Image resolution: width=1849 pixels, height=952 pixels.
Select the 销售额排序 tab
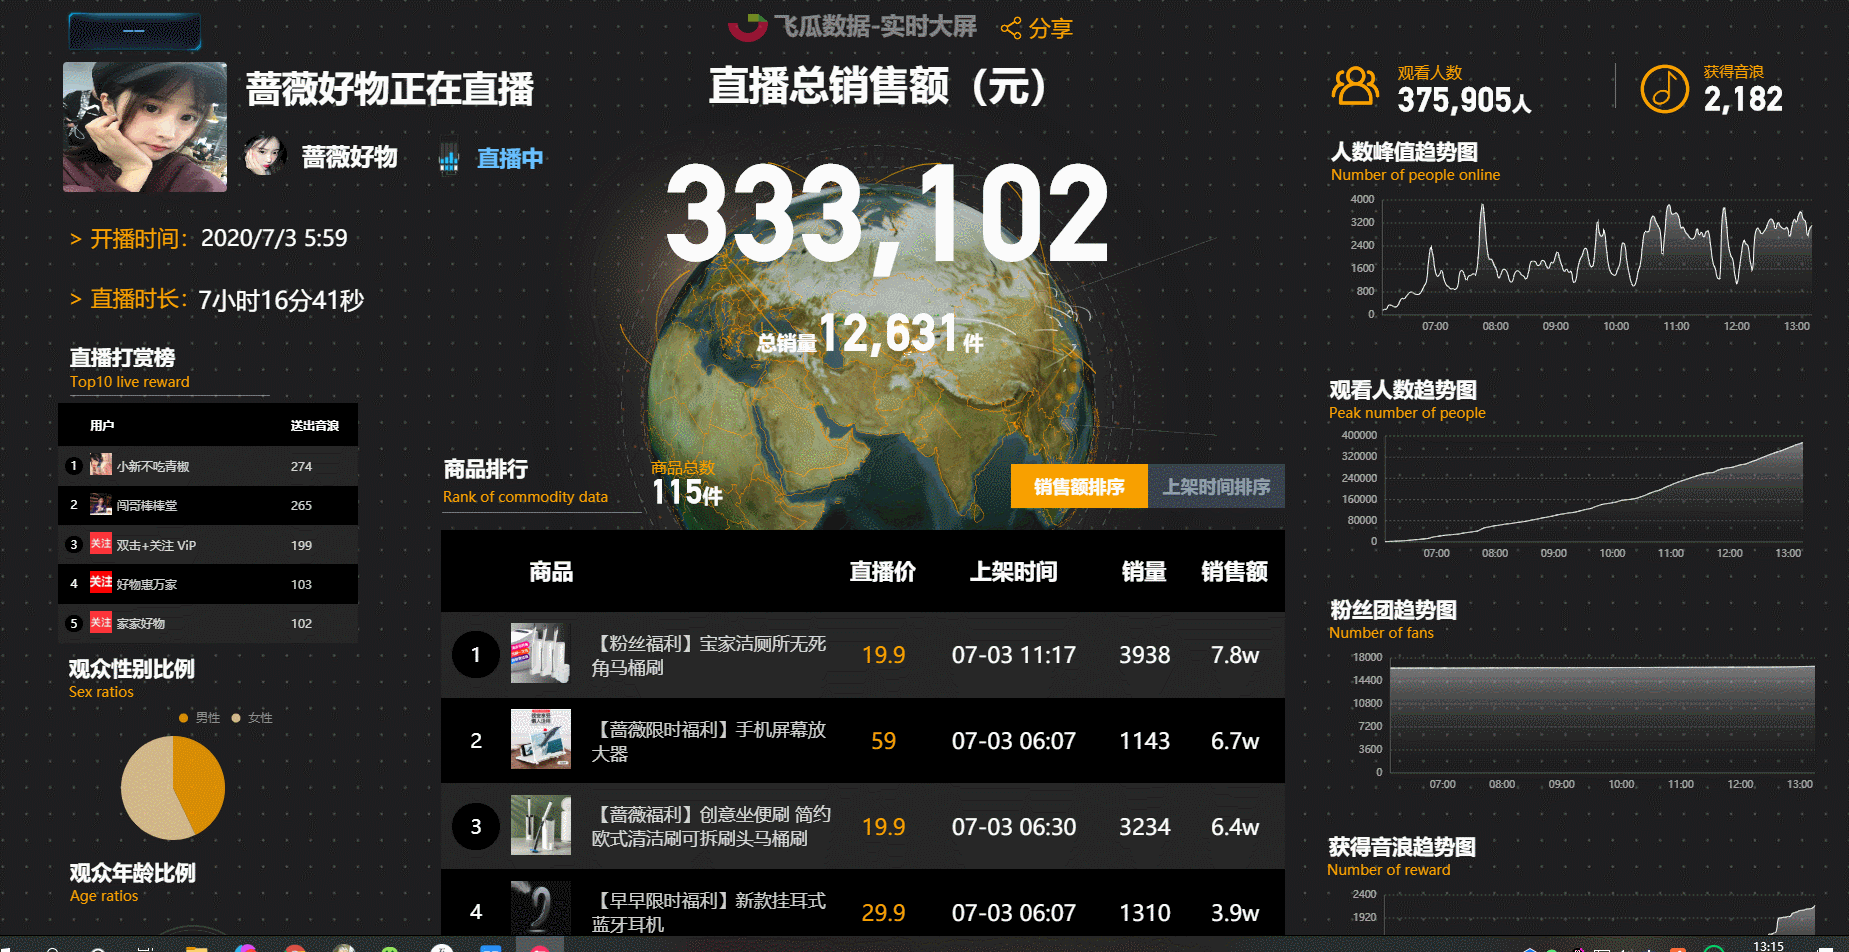(1078, 487)
